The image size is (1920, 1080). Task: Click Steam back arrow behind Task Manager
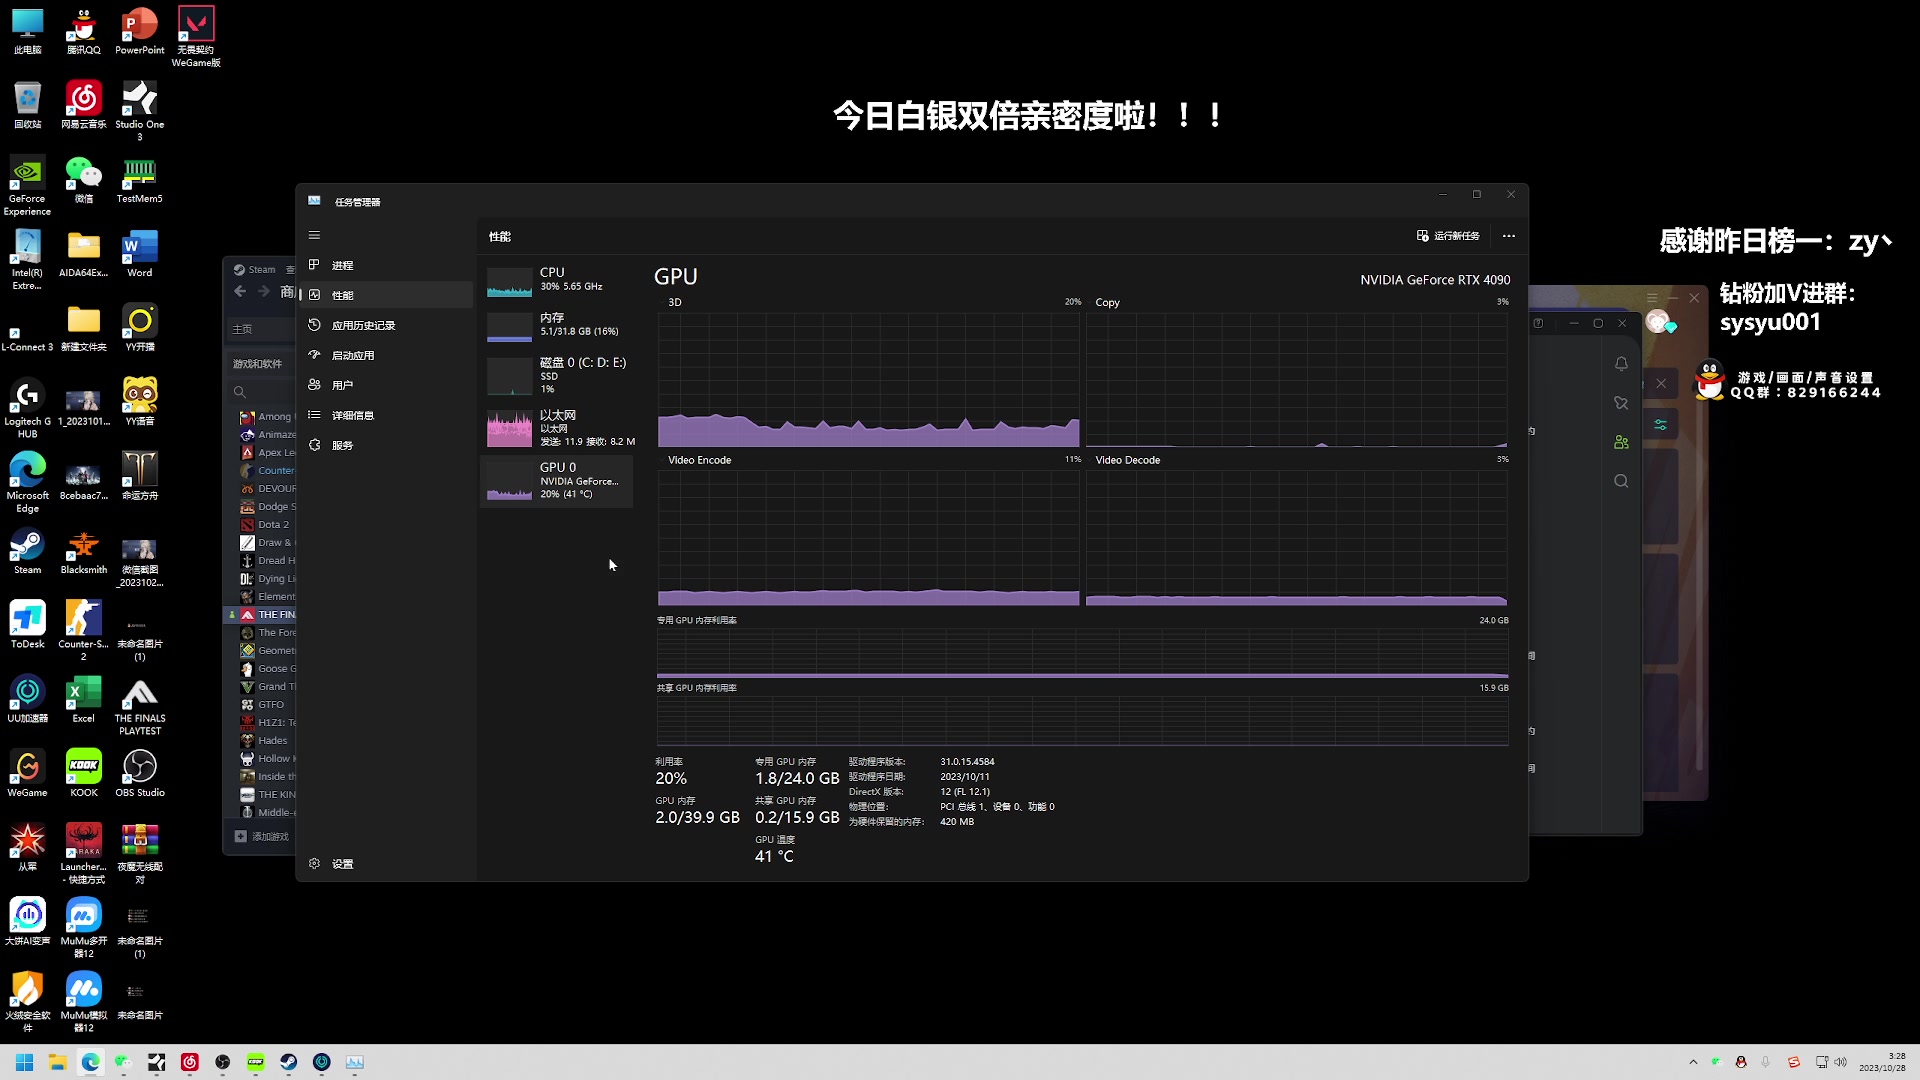(240, 291)
